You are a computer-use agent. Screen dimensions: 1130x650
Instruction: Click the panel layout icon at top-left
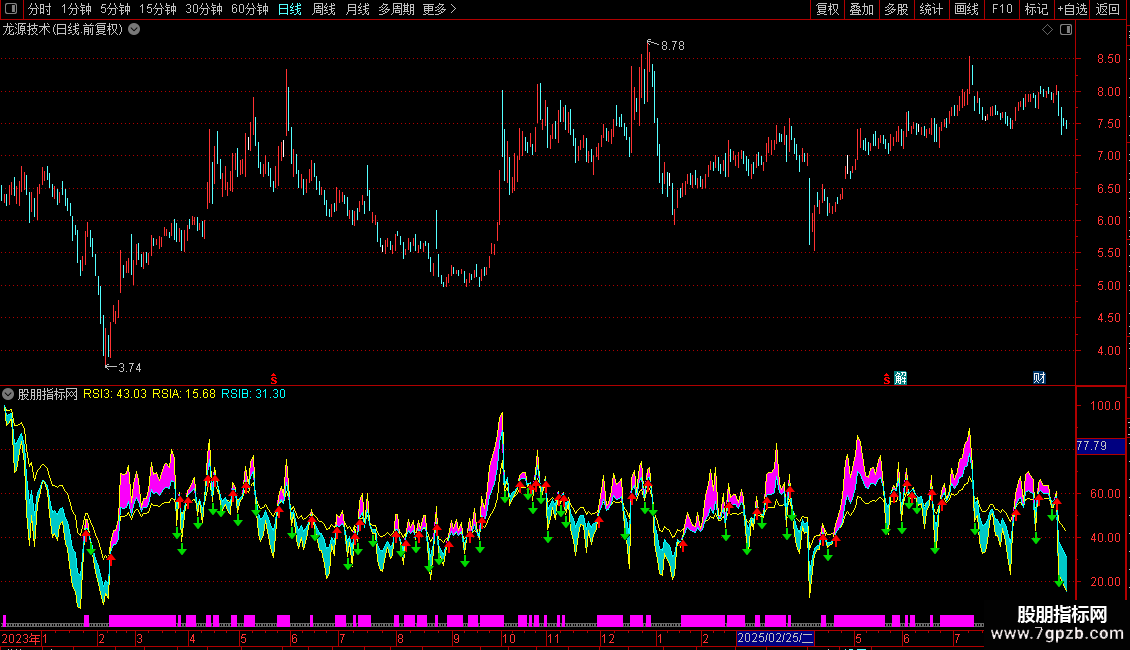click(x=11, y=9)
